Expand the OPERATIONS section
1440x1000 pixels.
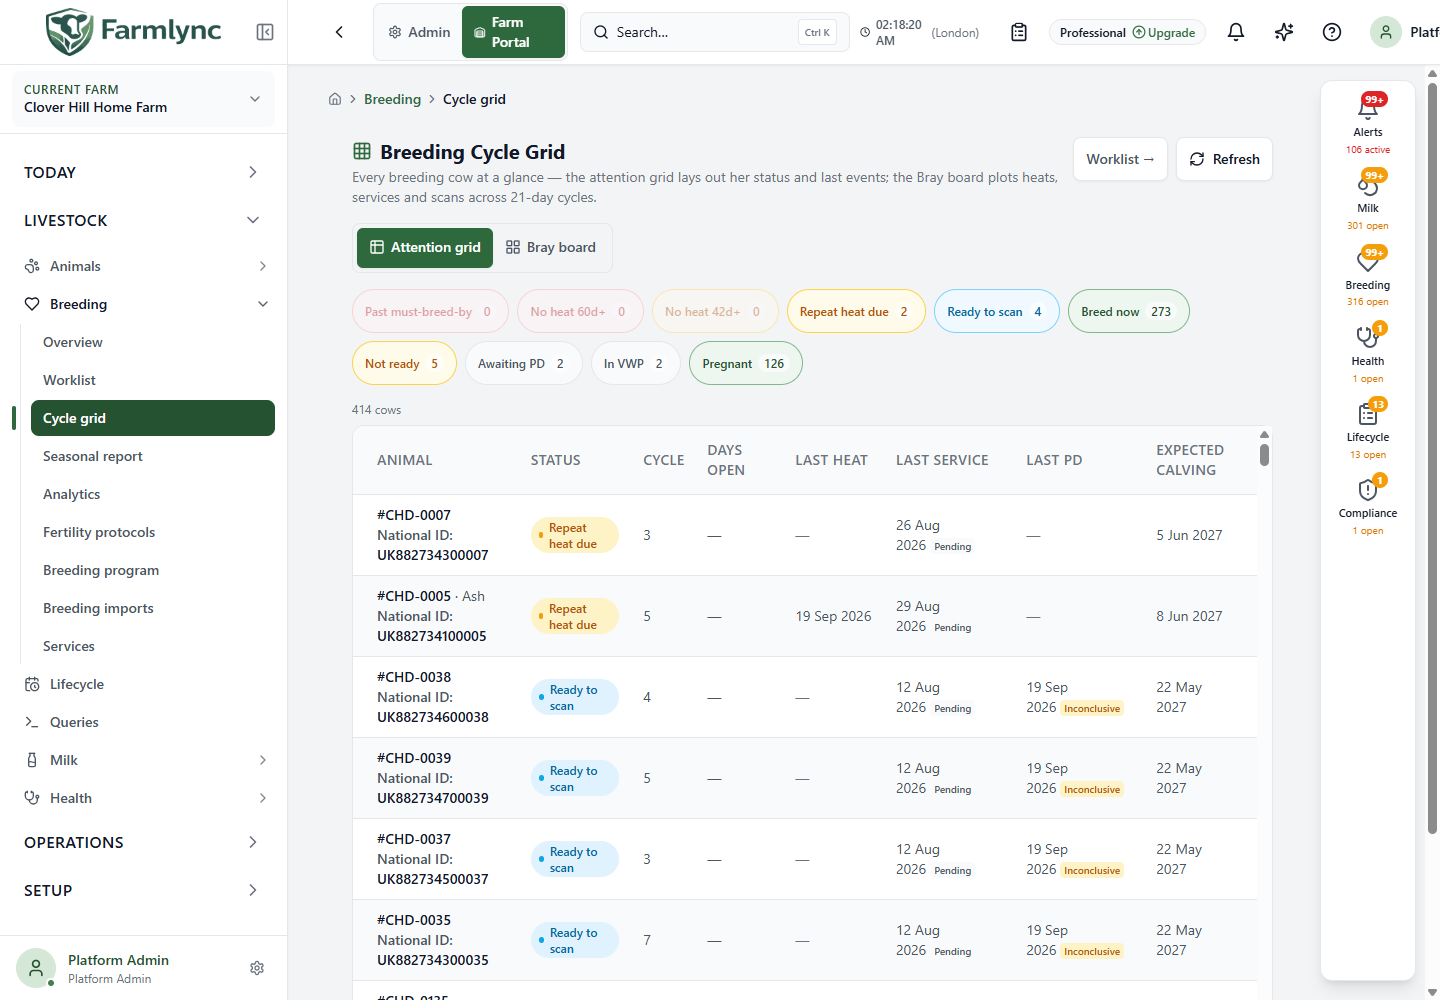point(143,842)
